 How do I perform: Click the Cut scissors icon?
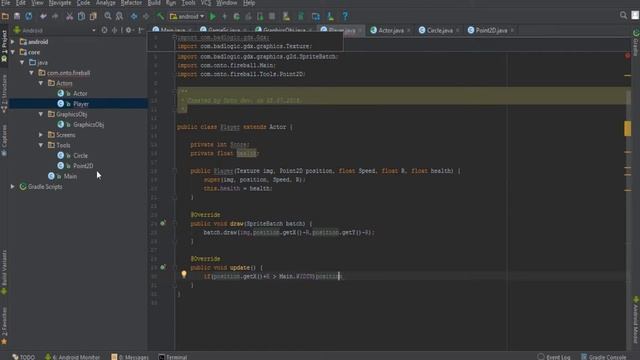pyautogui.click(x=69, y=16)
